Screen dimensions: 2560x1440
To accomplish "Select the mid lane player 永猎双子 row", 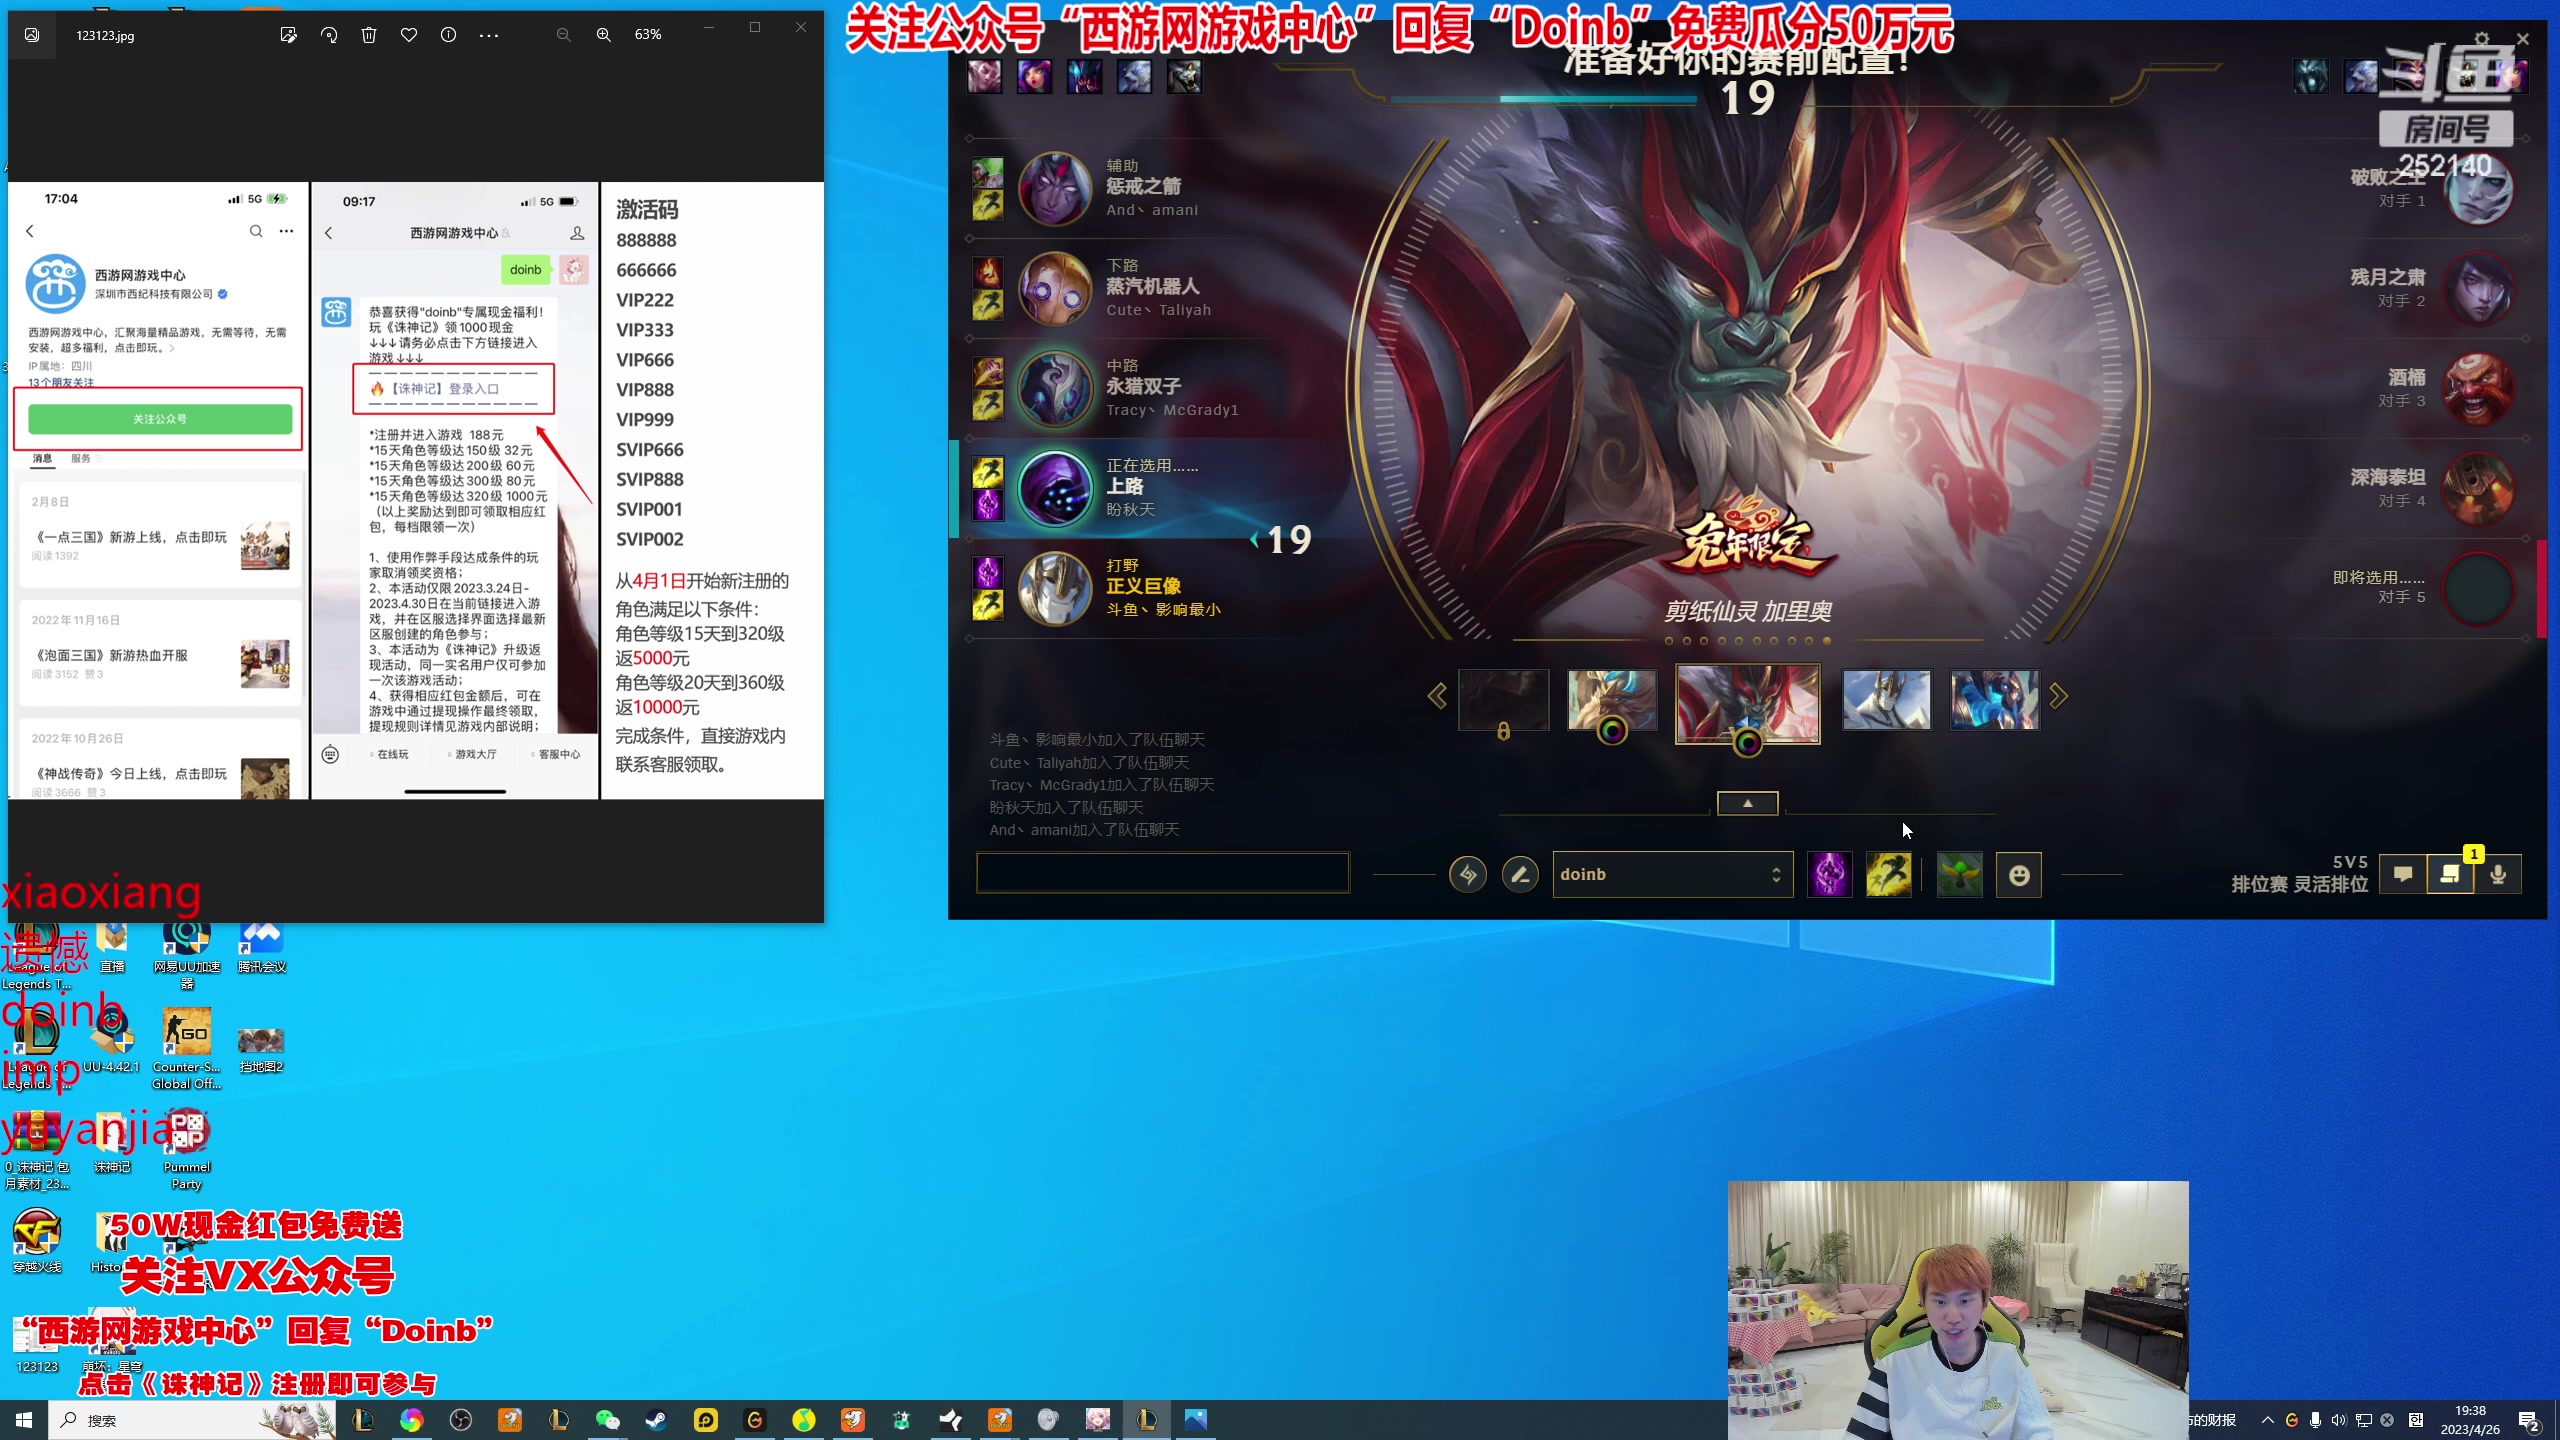I will pyautogui.click(x=1150, y=387).
